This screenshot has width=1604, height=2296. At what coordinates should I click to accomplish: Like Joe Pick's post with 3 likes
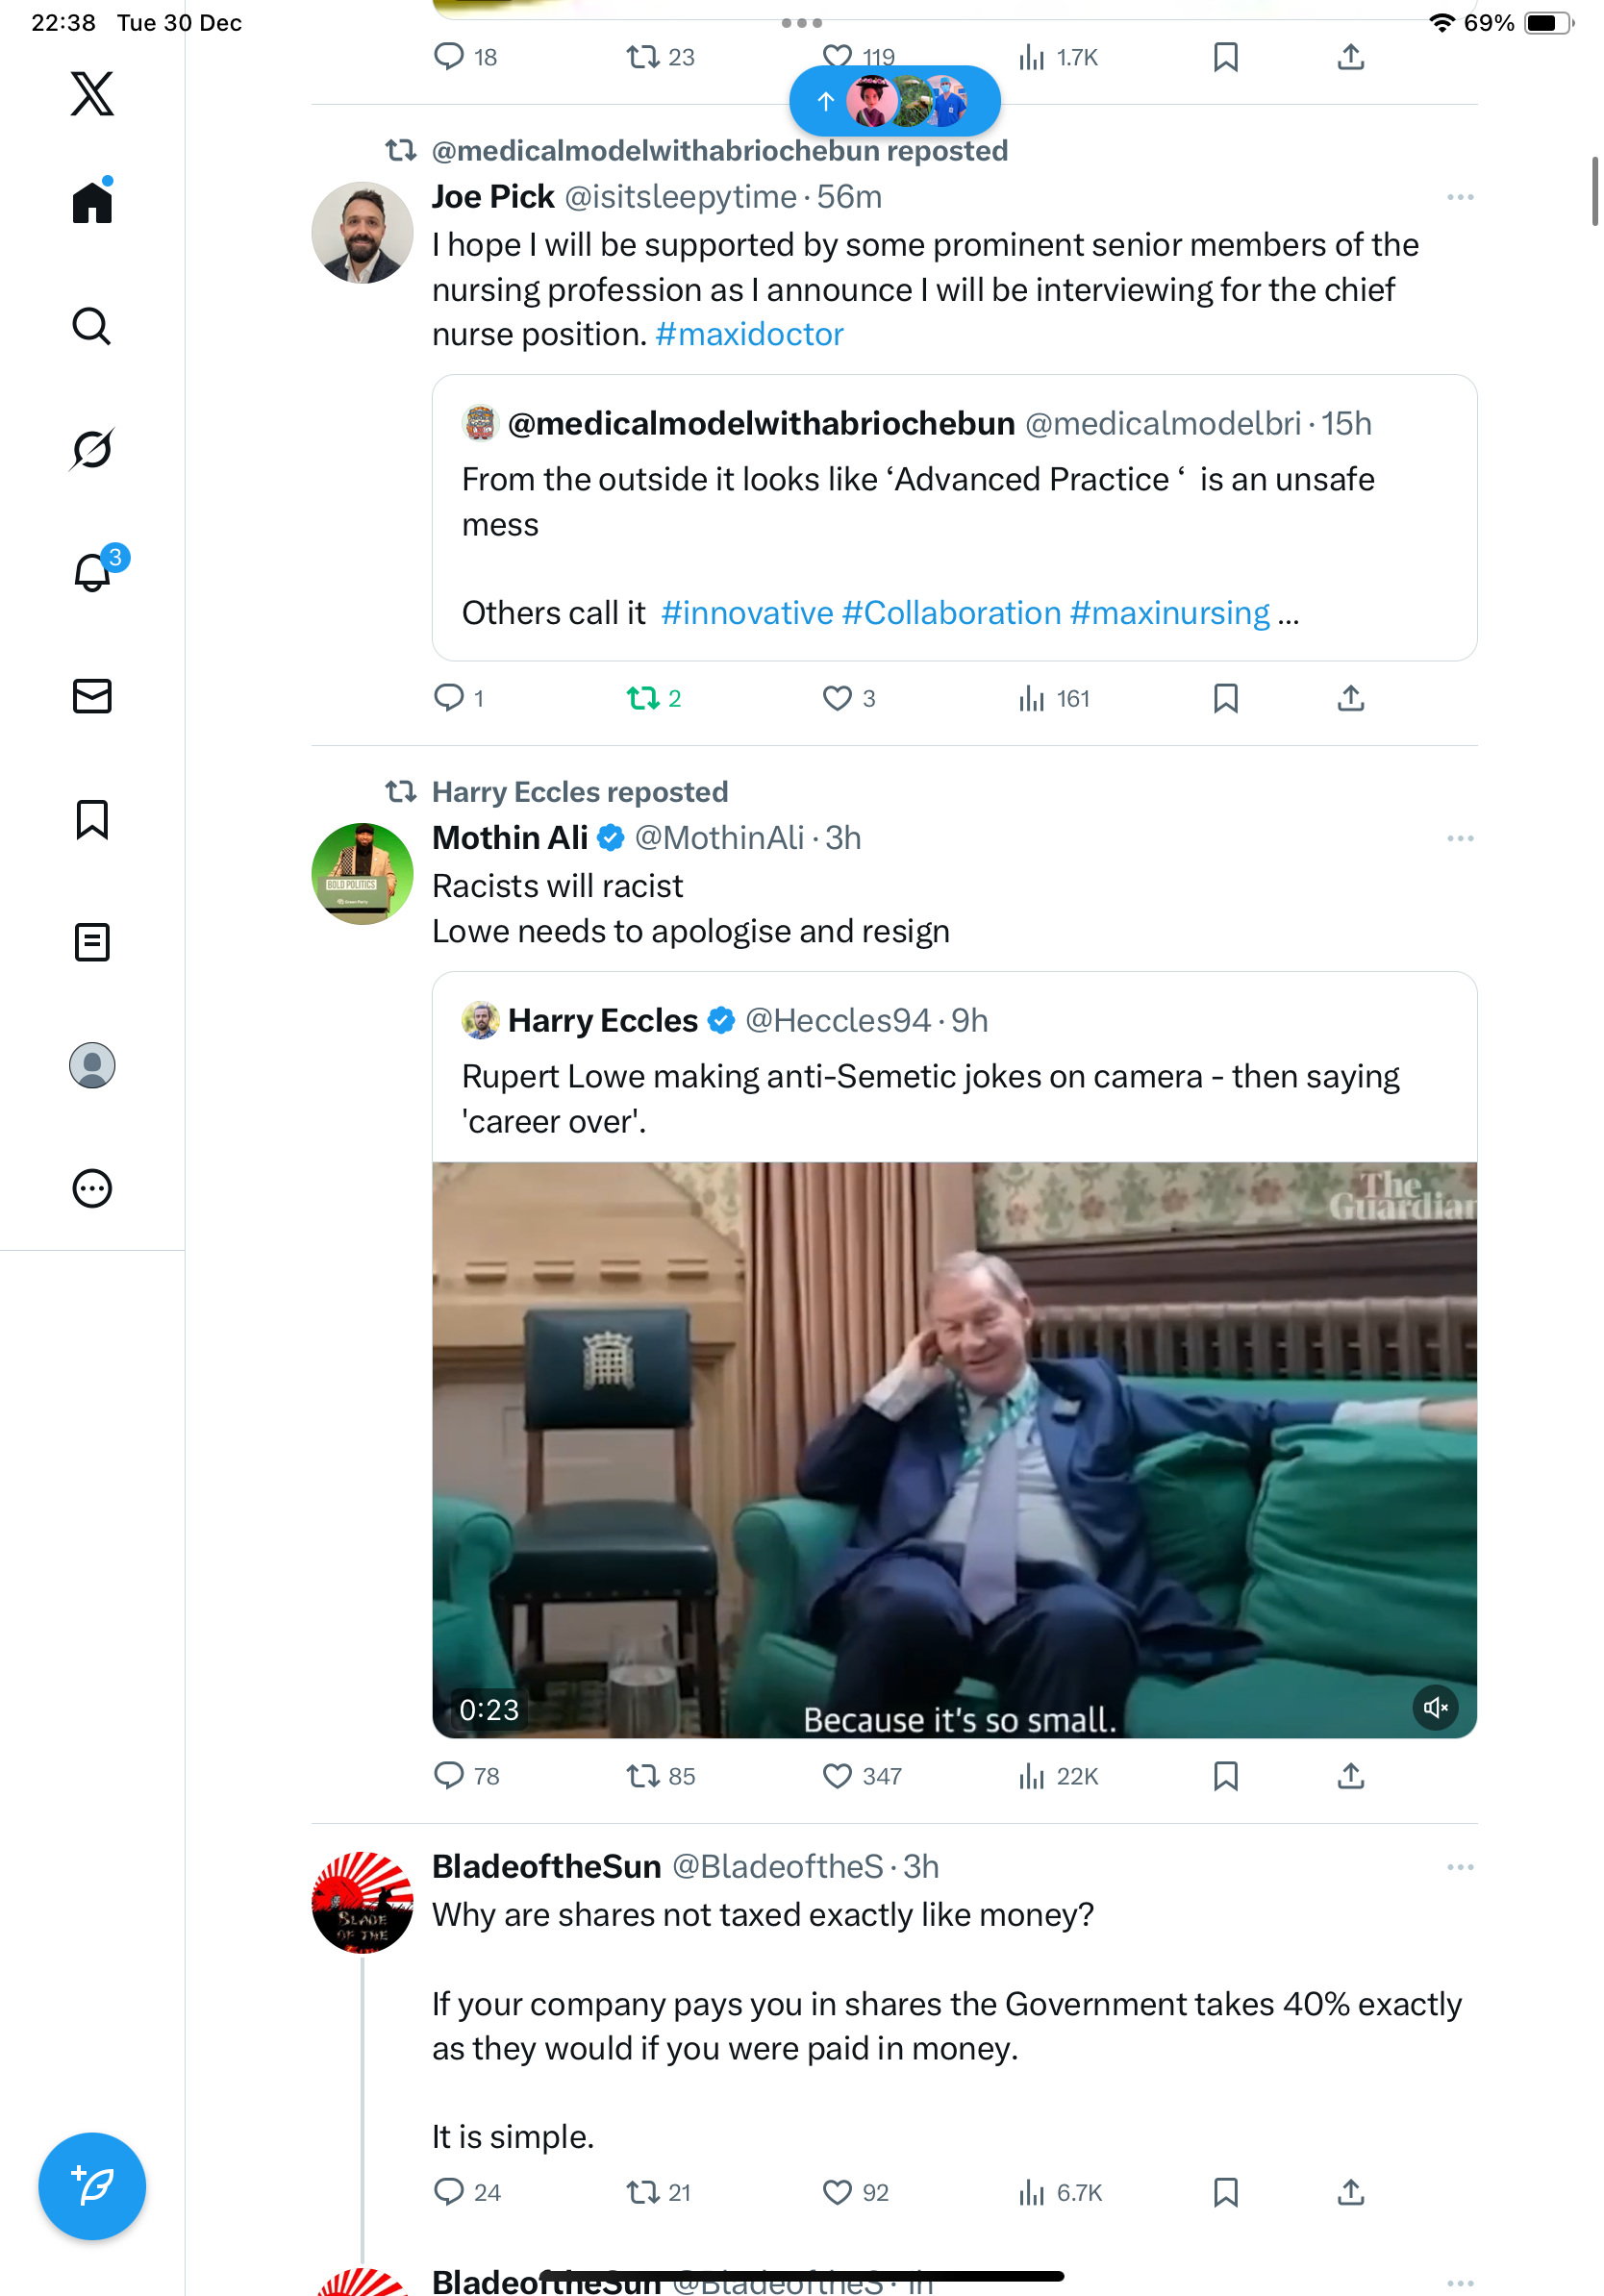[x=848, y=698]
